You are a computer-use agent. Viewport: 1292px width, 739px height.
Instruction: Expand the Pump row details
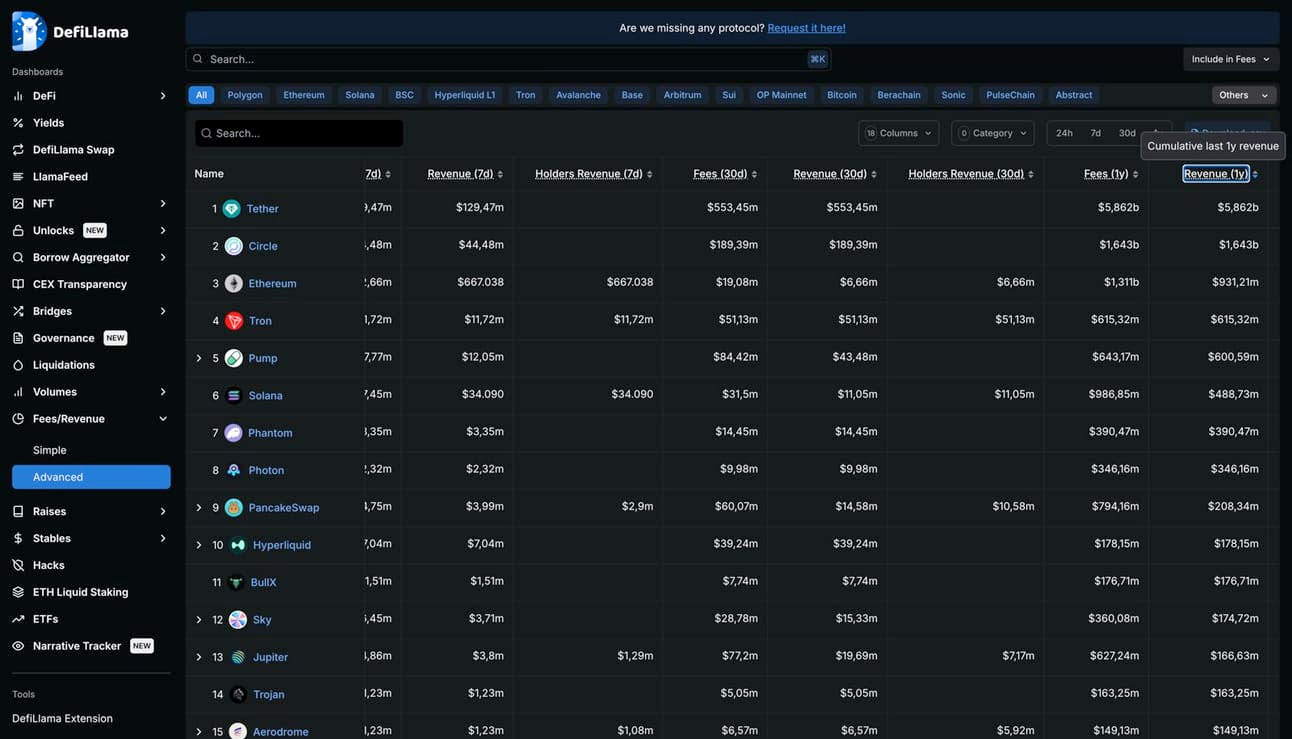[199, 358]
